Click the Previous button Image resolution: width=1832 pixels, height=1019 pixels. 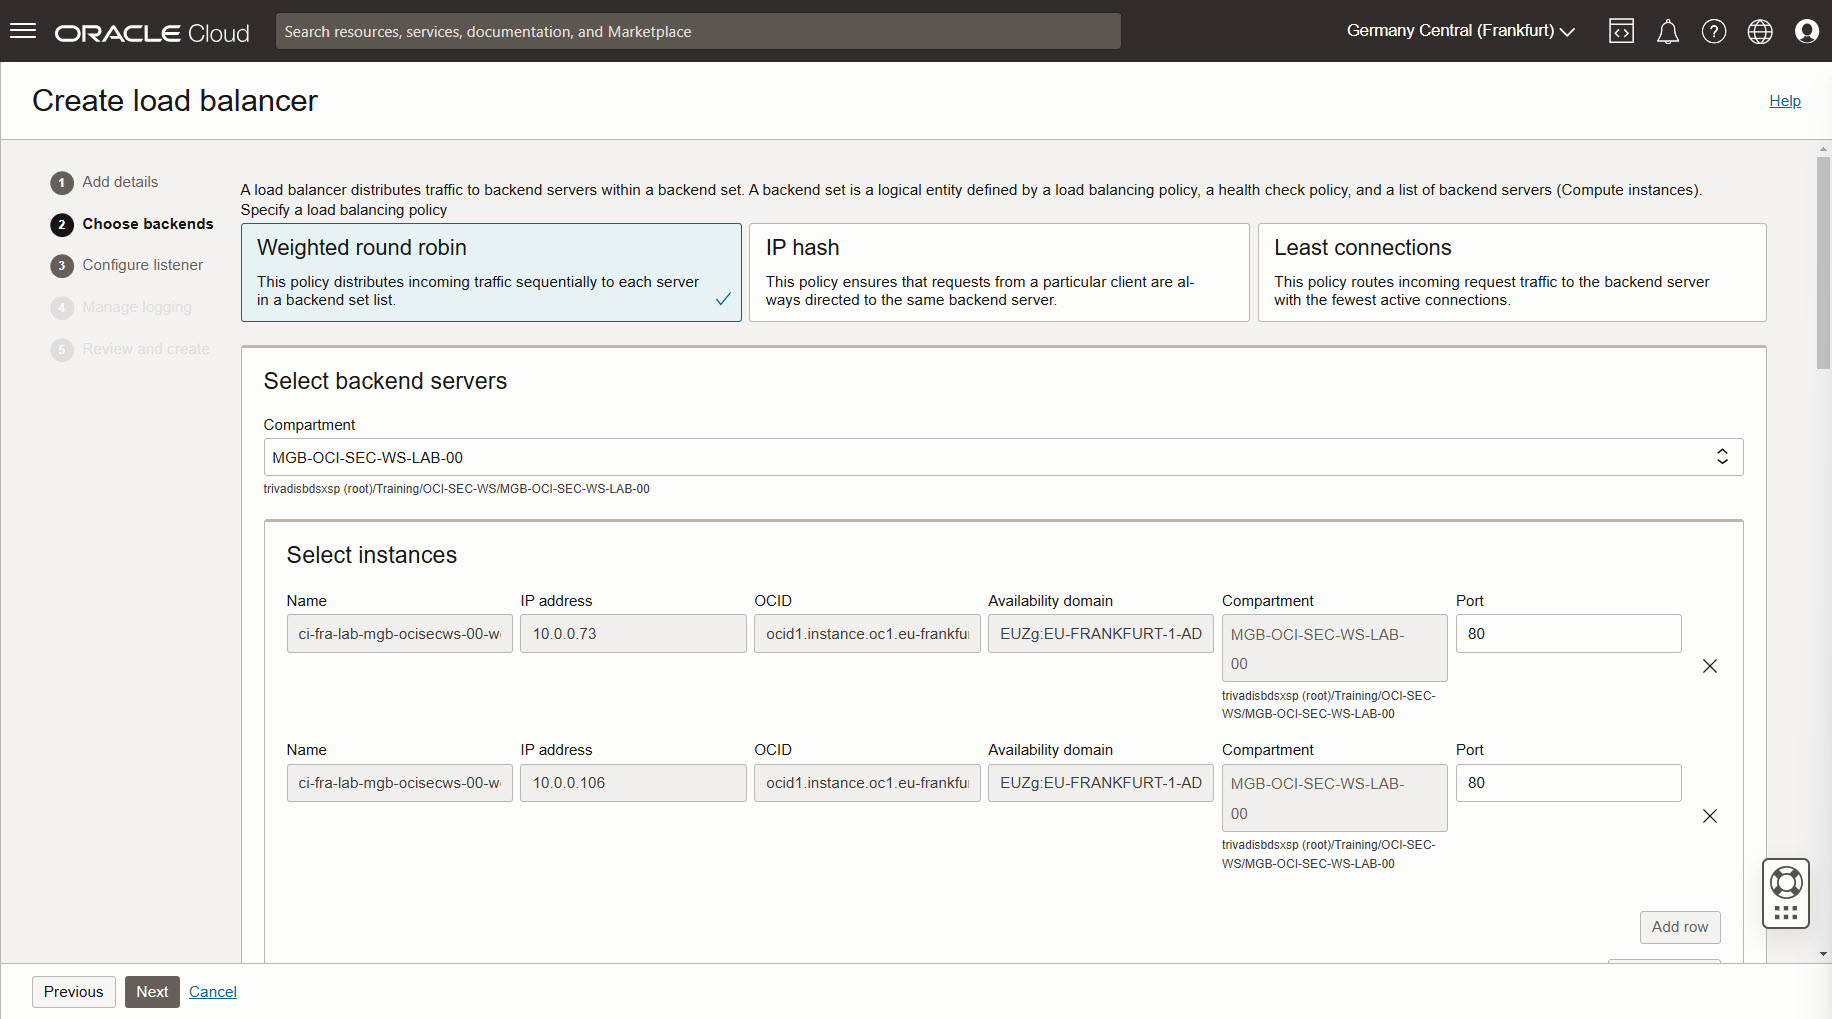(74, 992)
